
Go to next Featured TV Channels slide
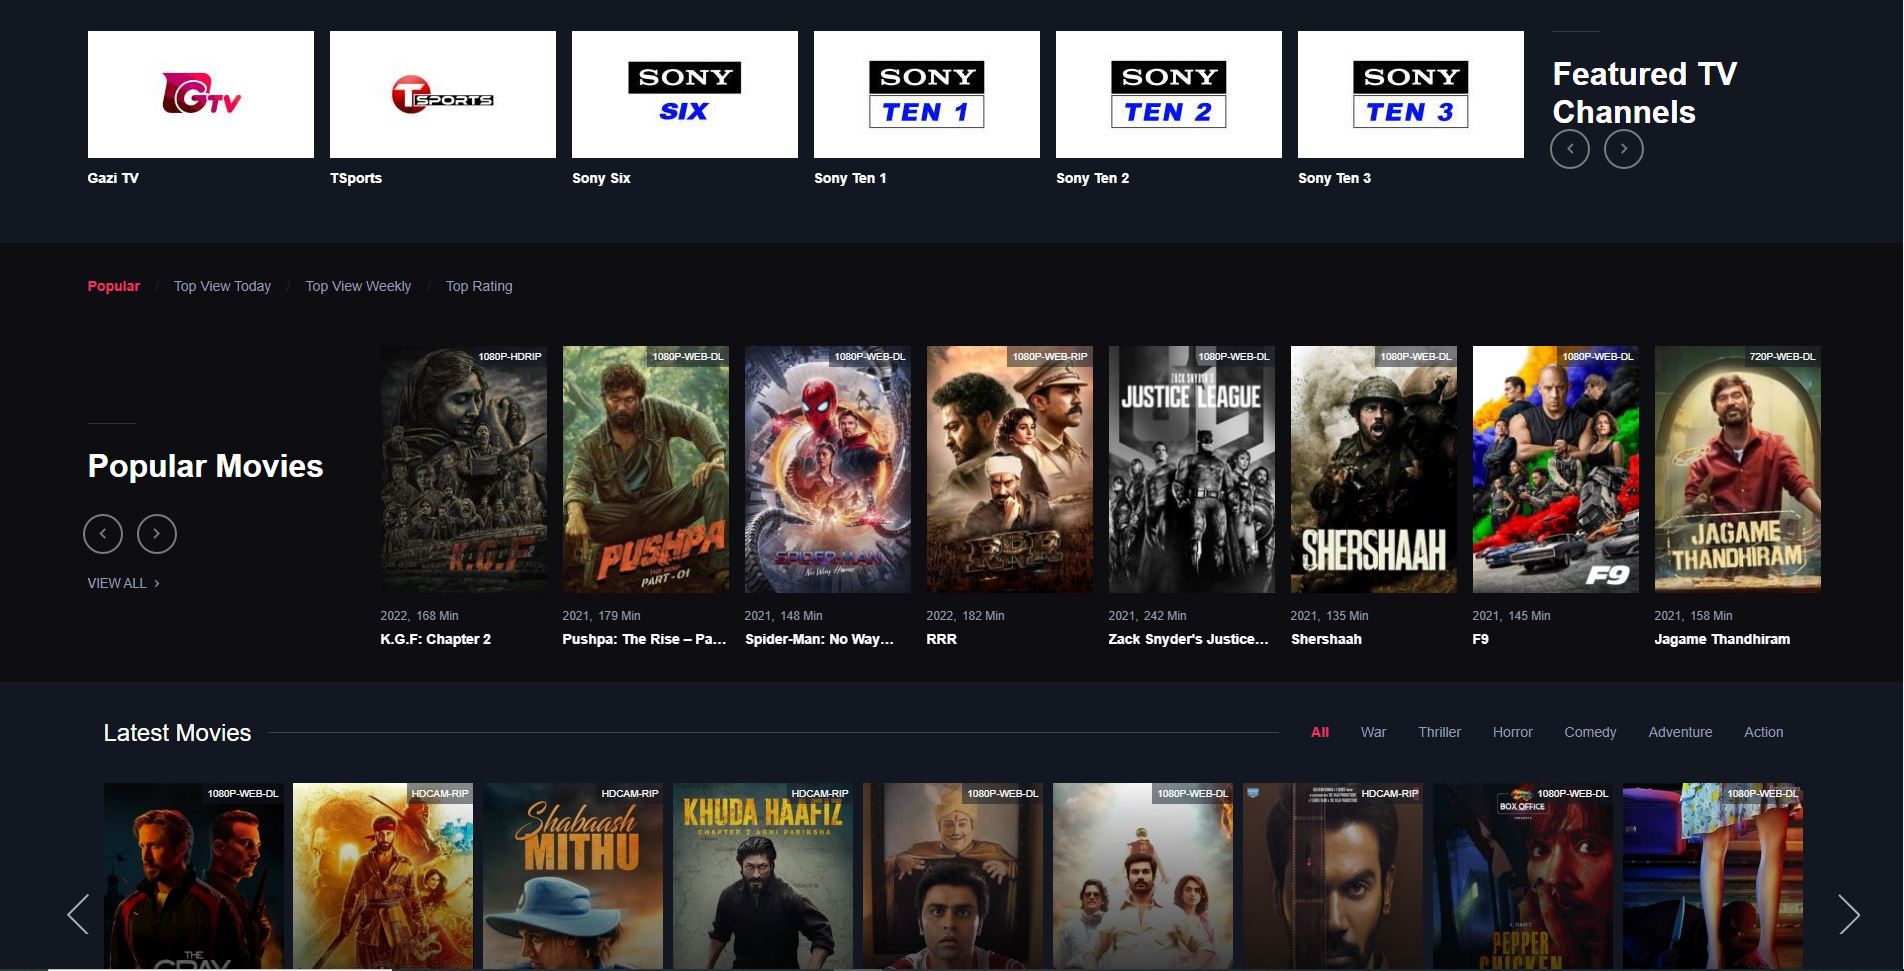1624,149
